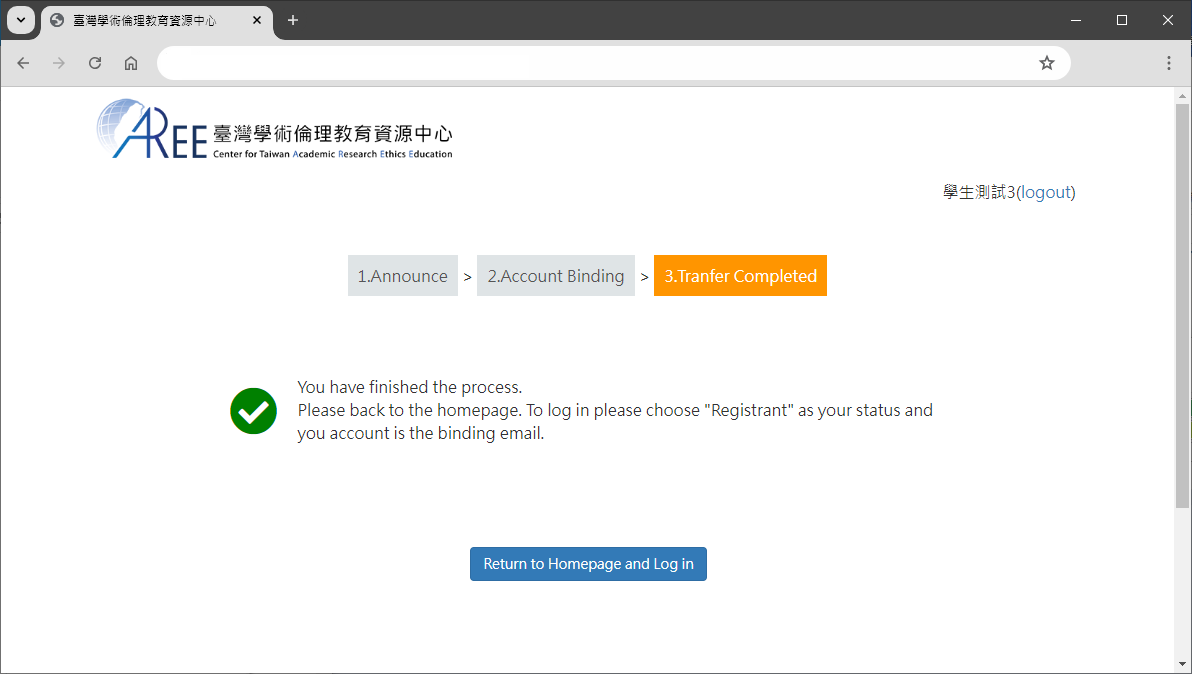Click the user name 學生測試3
1192x674 pixels.
click(979, 192)
